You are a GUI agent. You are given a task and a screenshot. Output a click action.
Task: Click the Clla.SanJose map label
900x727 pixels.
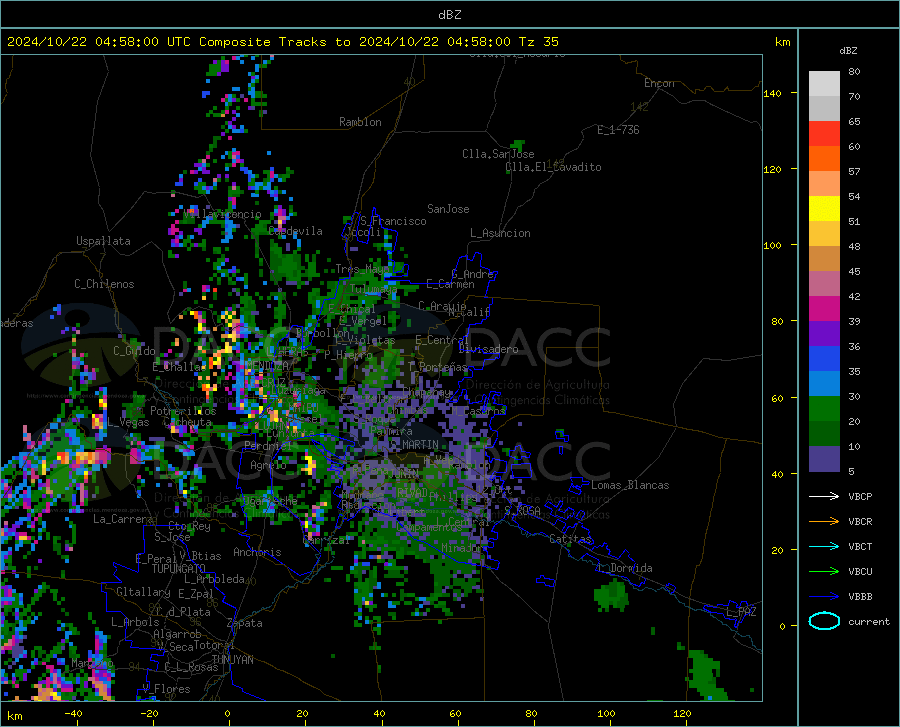[498, 154]
